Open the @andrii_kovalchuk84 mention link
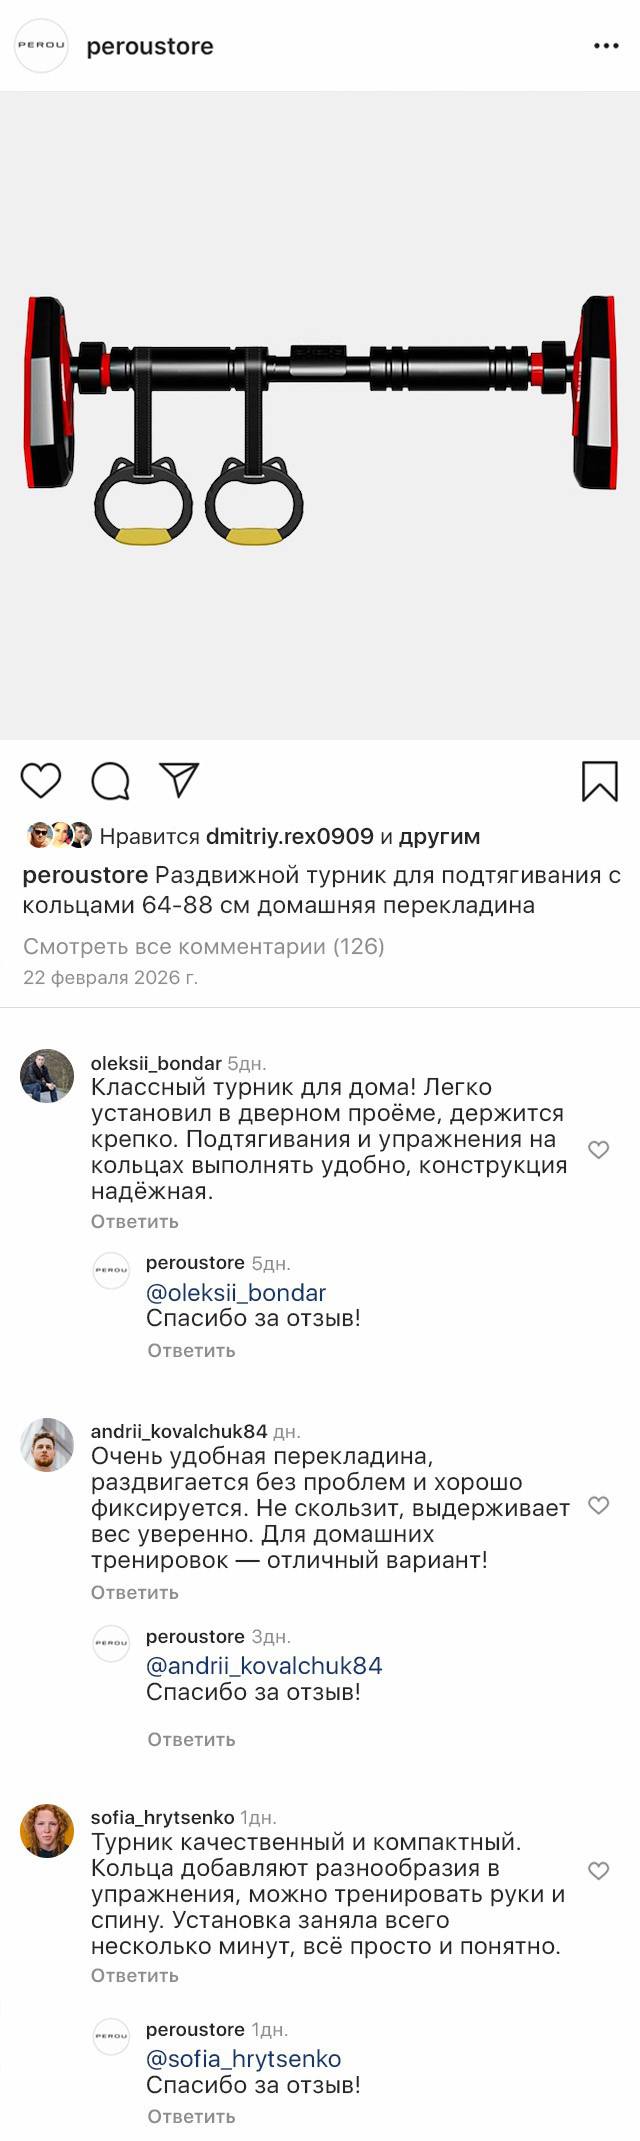 (x=264, y=1665)
